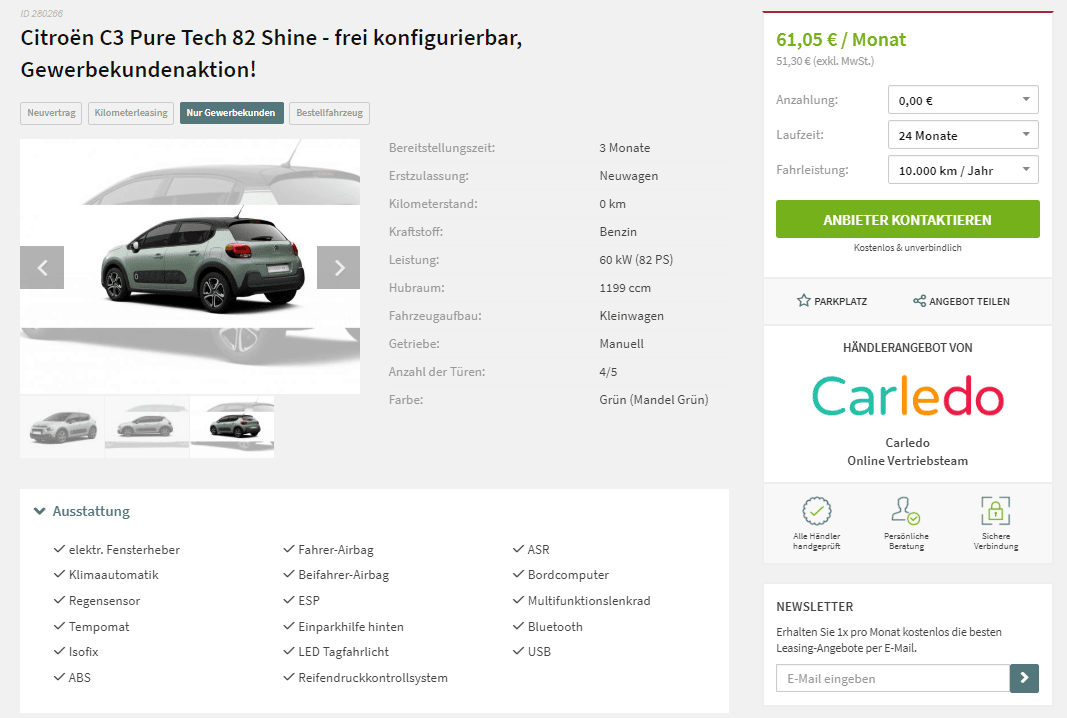
Task: Select the Neuvertrag tag
Action: (52, 113)
